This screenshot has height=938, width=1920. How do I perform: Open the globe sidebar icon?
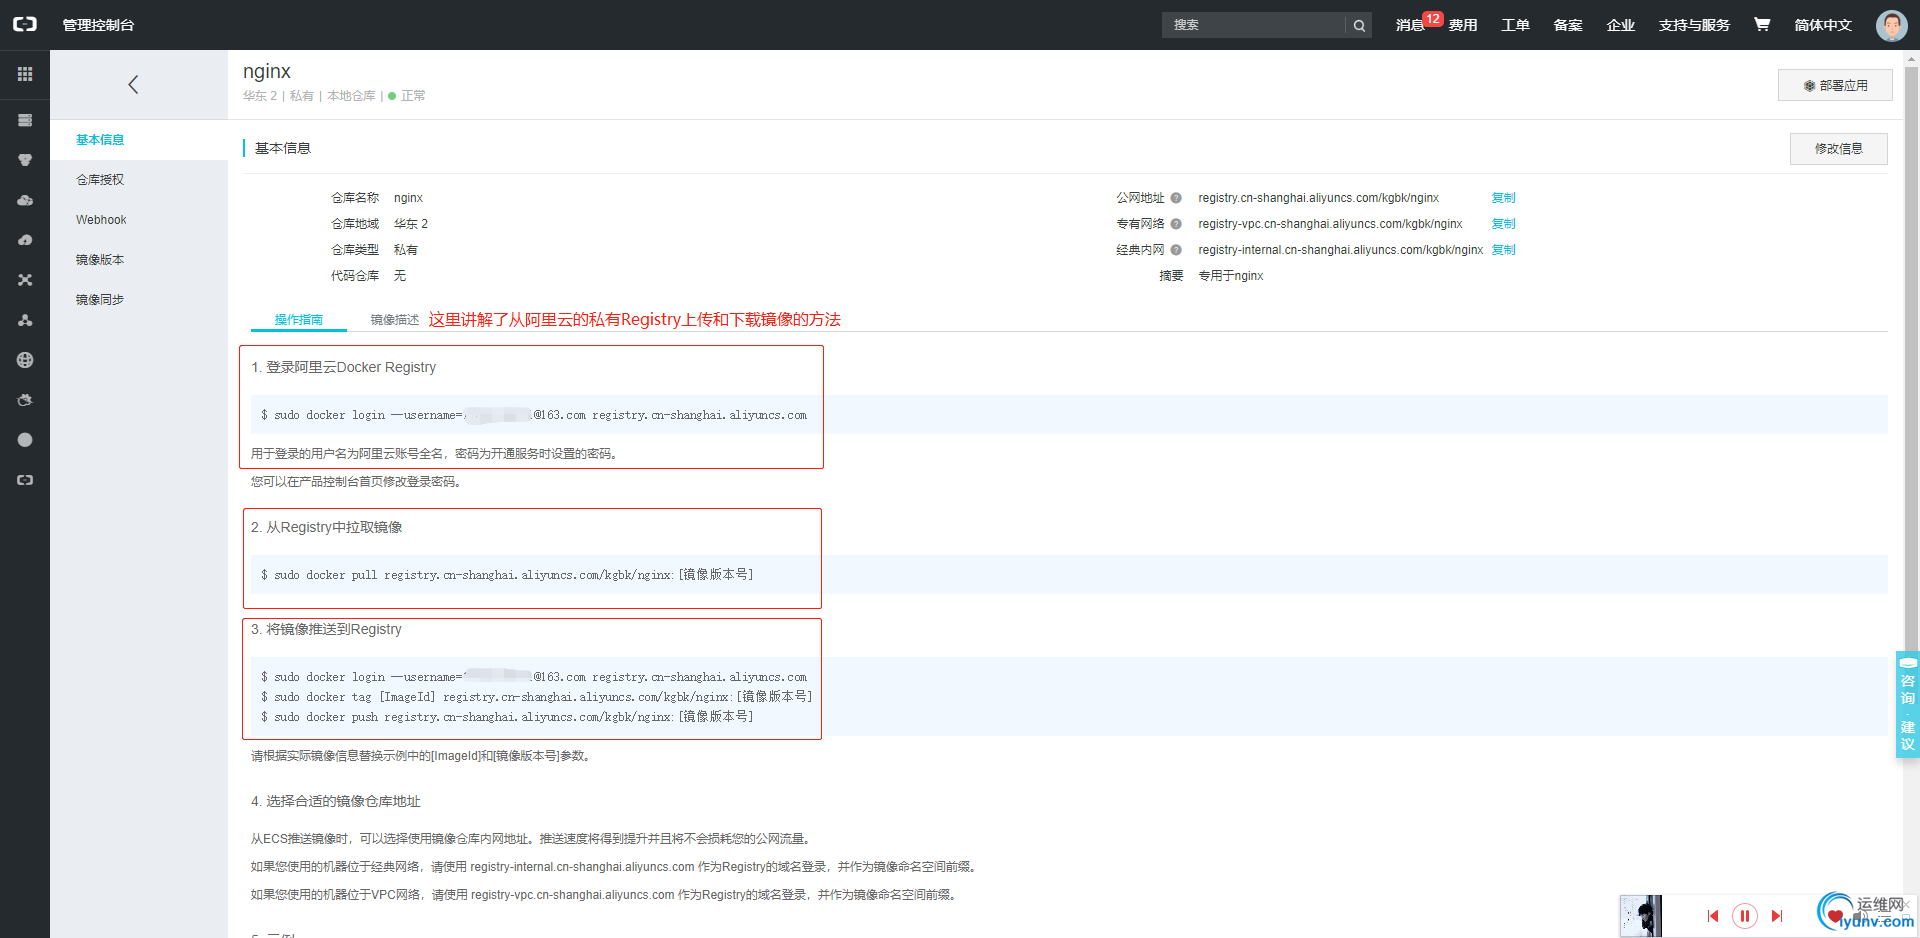click(x=25, y=360)
